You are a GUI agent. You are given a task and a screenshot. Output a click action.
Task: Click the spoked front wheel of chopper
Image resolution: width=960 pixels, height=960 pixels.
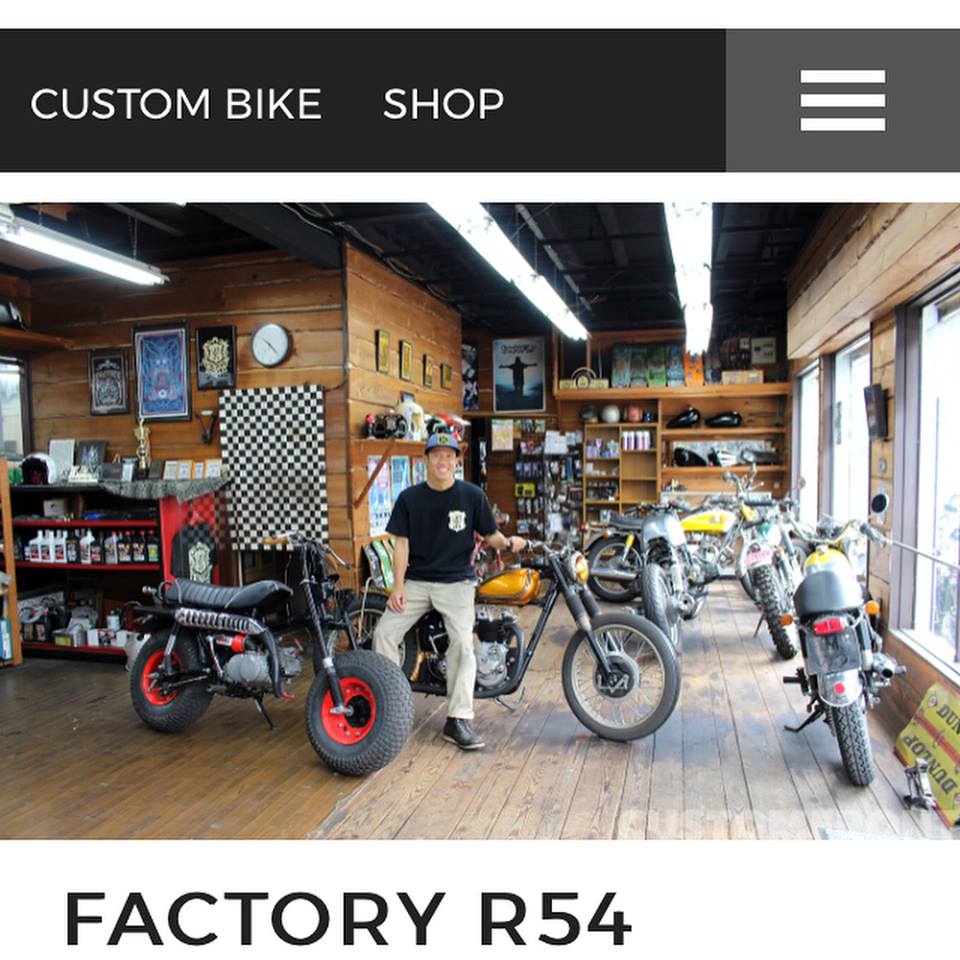pos(621,676)
